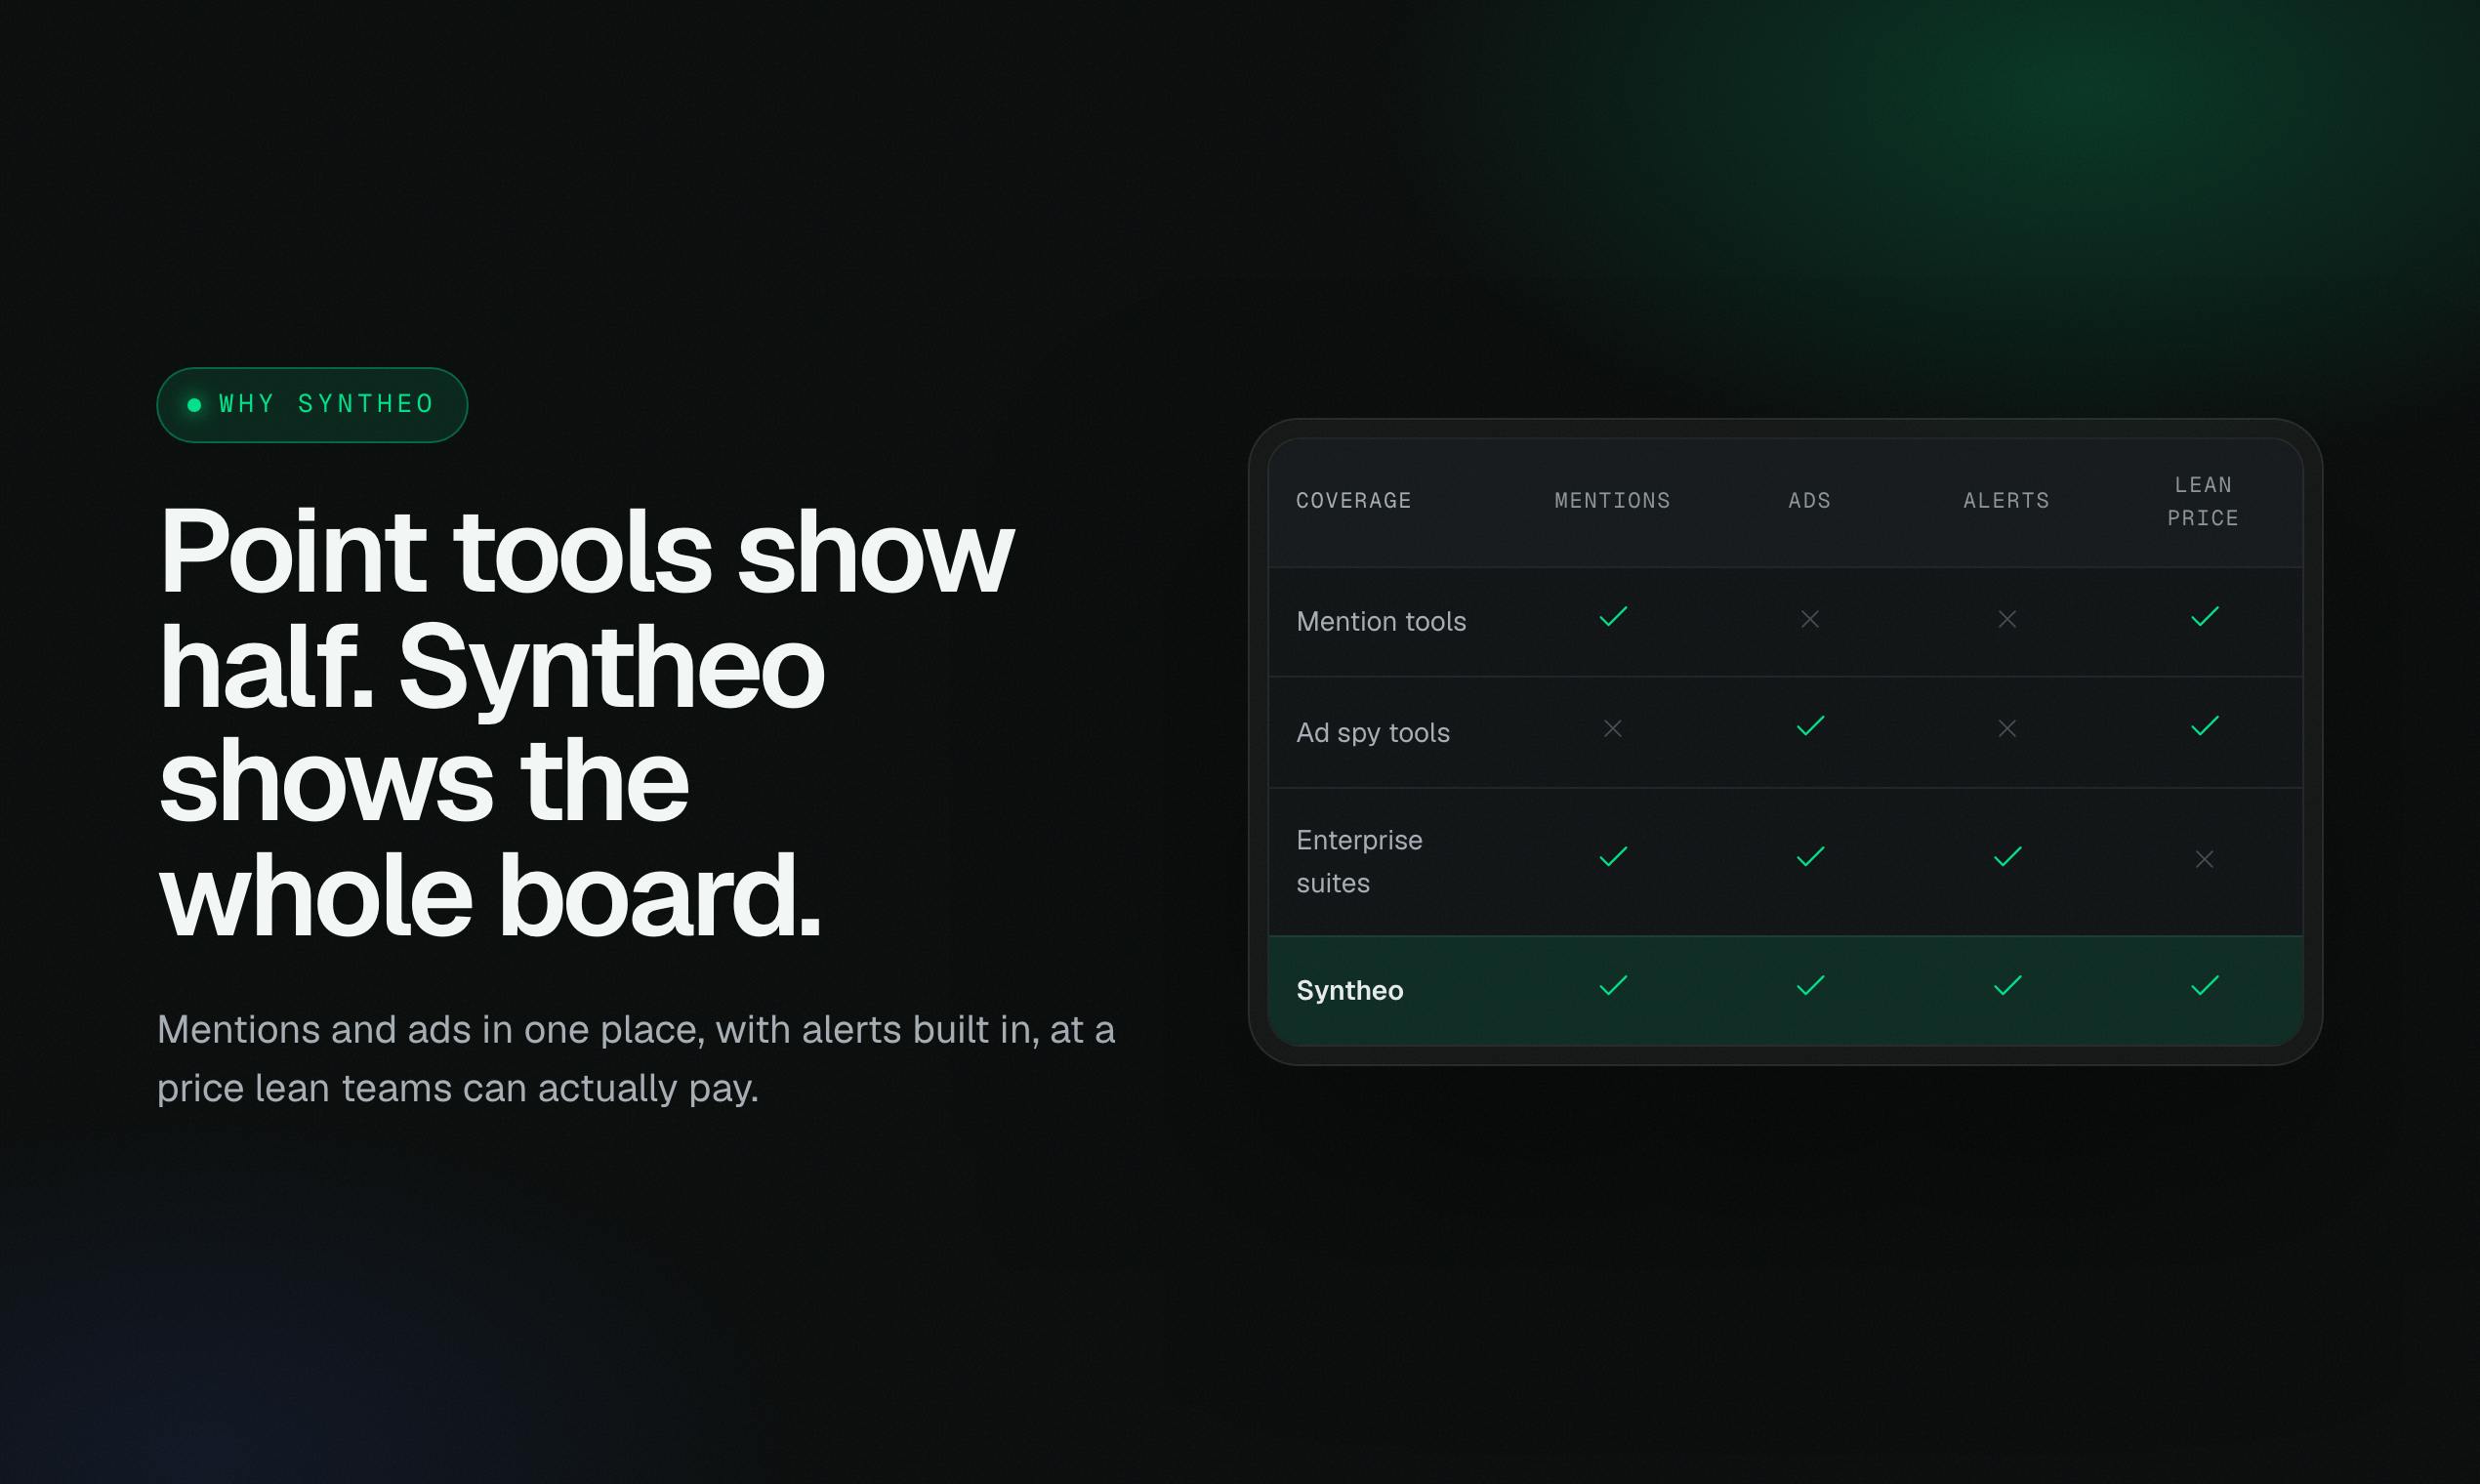
Task: Select the Alerts cross for Ad spy tools
Action: click(x=2007, y=729)
